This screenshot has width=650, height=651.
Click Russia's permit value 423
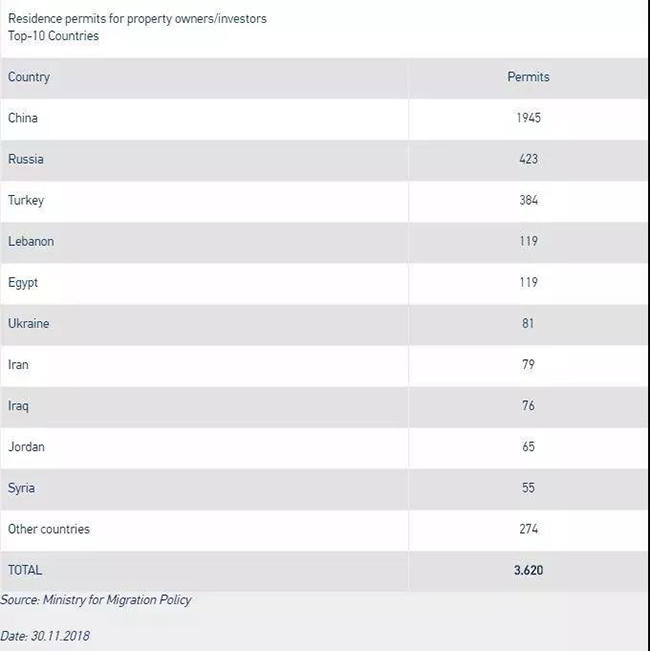click(x=528, y=159)
